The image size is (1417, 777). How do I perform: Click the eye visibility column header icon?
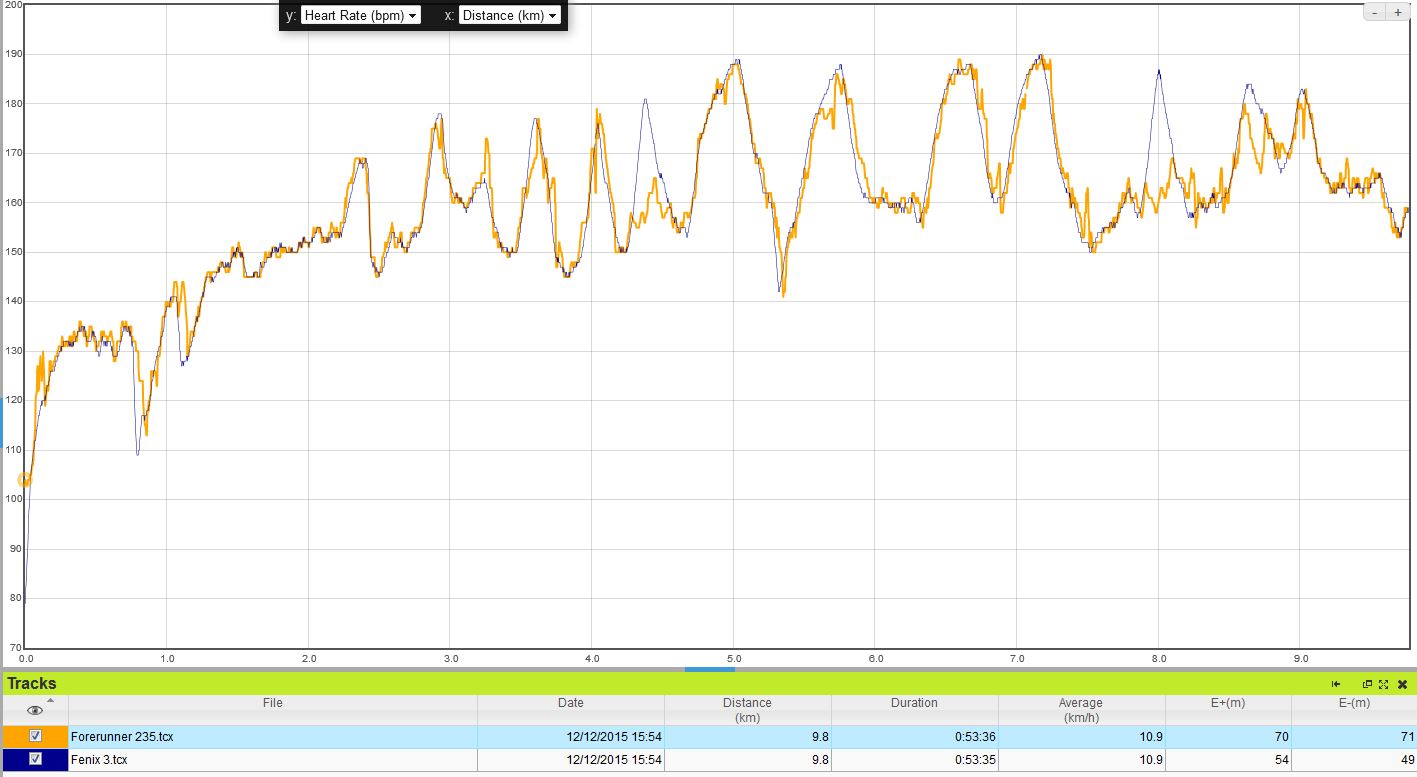tap(35, 710)
